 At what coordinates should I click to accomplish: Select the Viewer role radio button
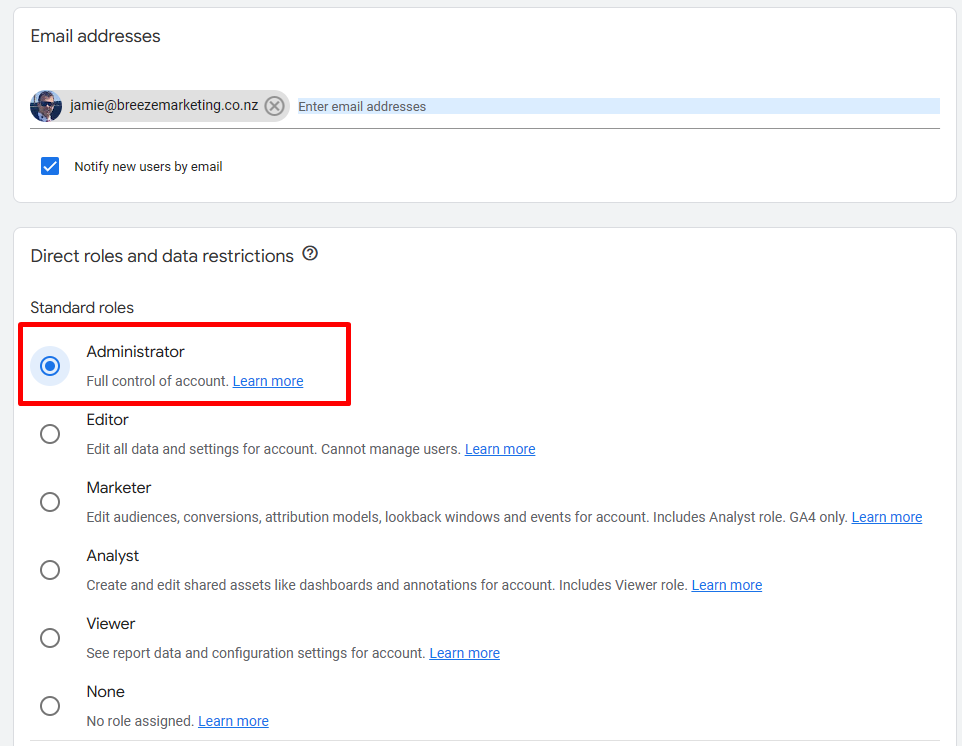pos(50,638)
